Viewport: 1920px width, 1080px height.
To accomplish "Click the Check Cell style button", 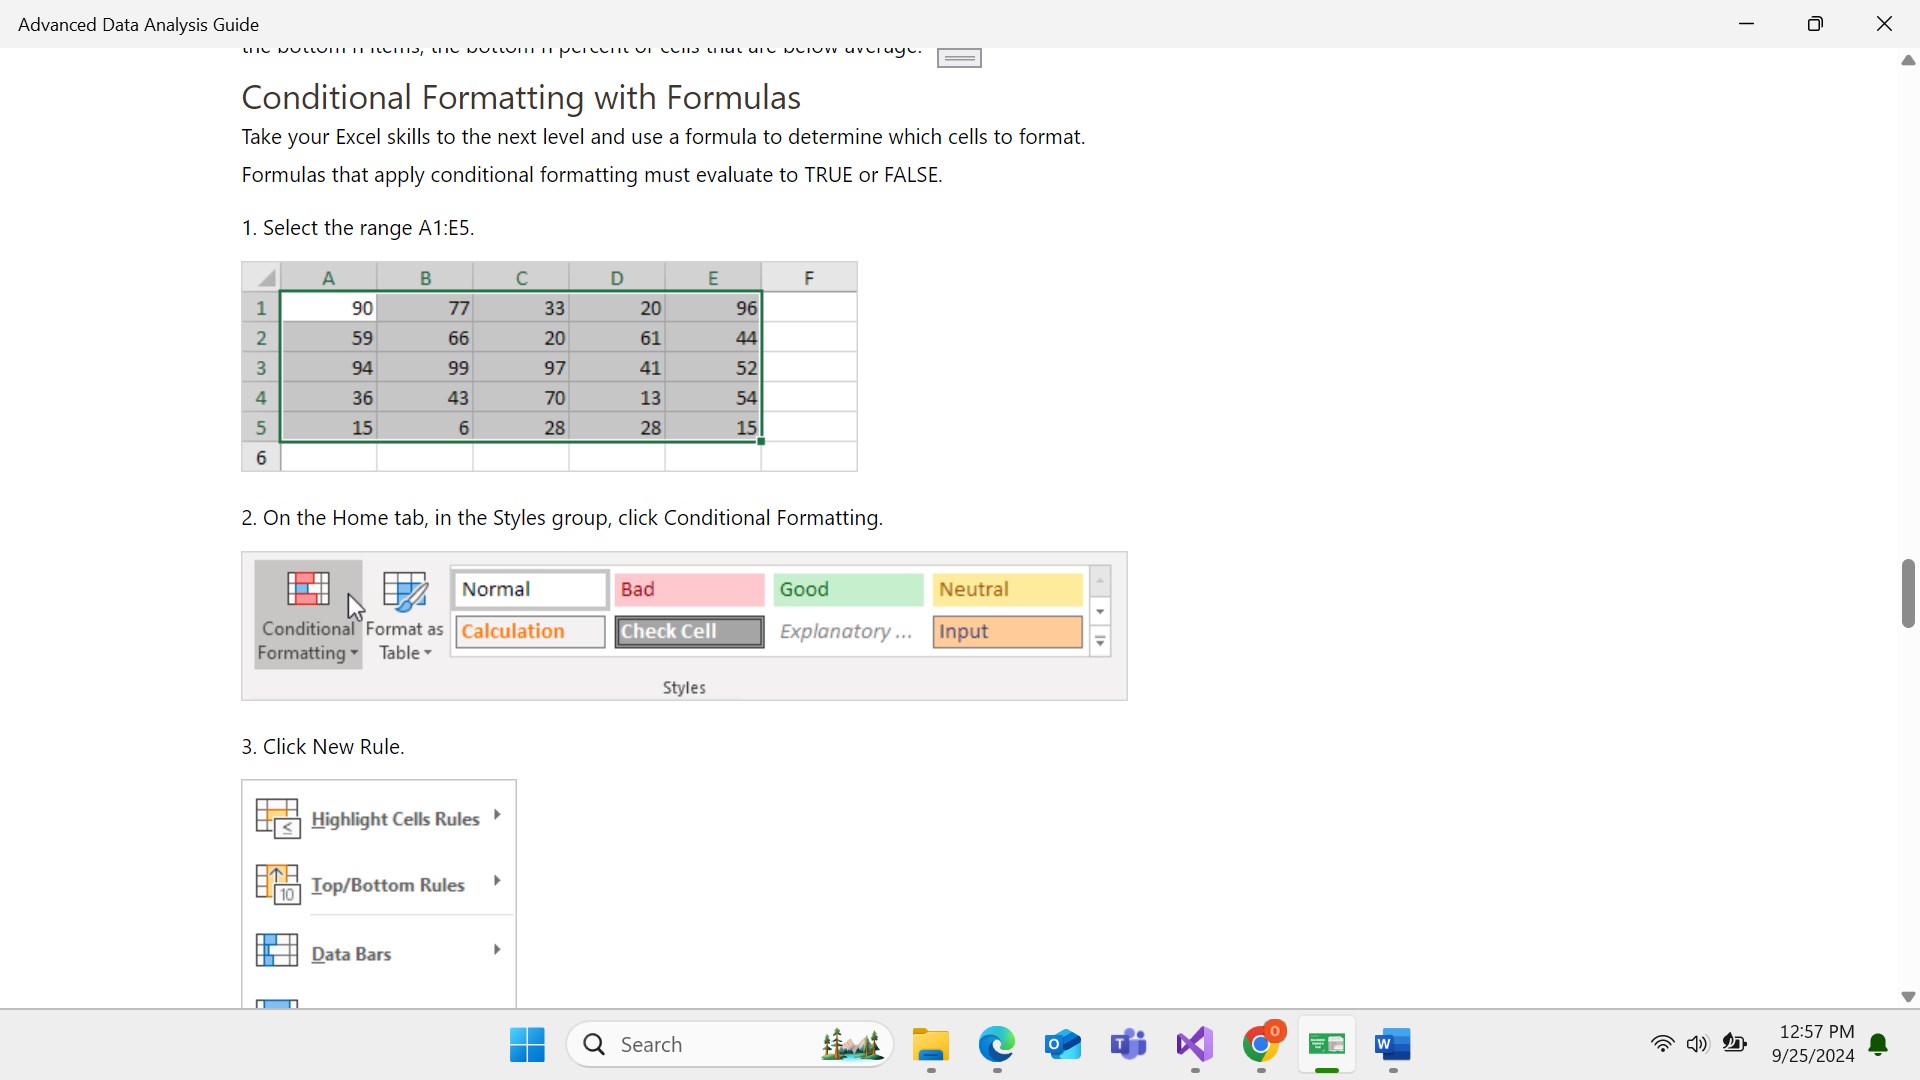I will tap(689, 632).
